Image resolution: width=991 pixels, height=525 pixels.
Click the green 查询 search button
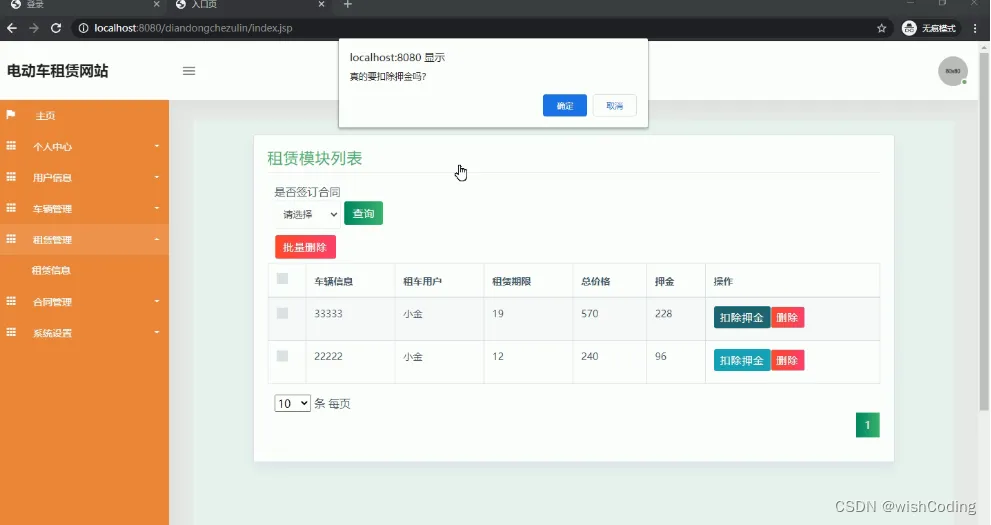[x=363, y=214]
